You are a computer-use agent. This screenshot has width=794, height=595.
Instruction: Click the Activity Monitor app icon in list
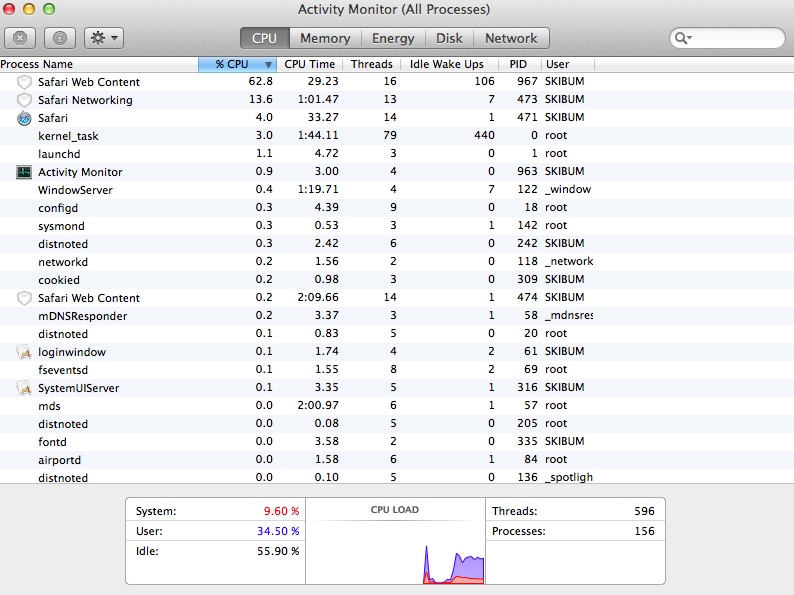click(x=24, y=172)
